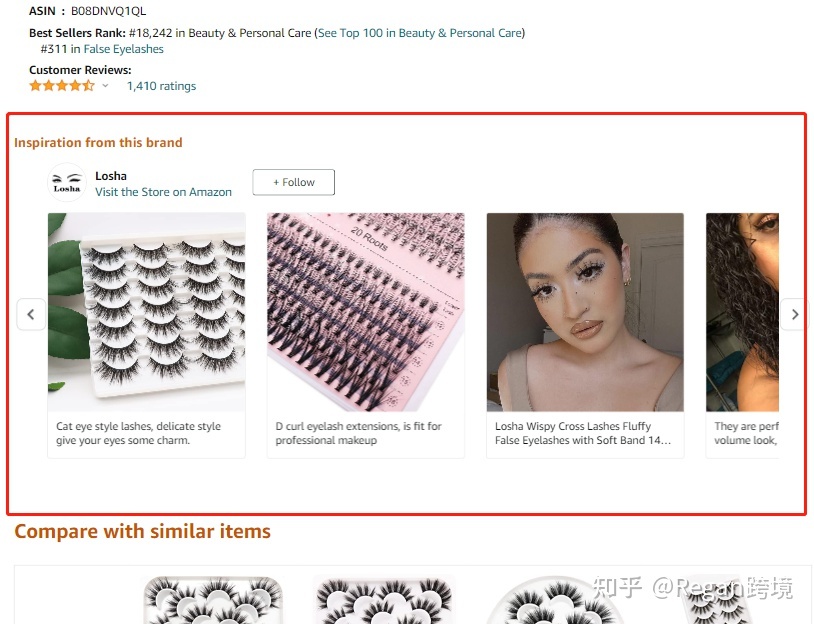The height and width of the screenshot is (624, 814).
Task: Click the previous carousel arrow
Action: (31, 314)
